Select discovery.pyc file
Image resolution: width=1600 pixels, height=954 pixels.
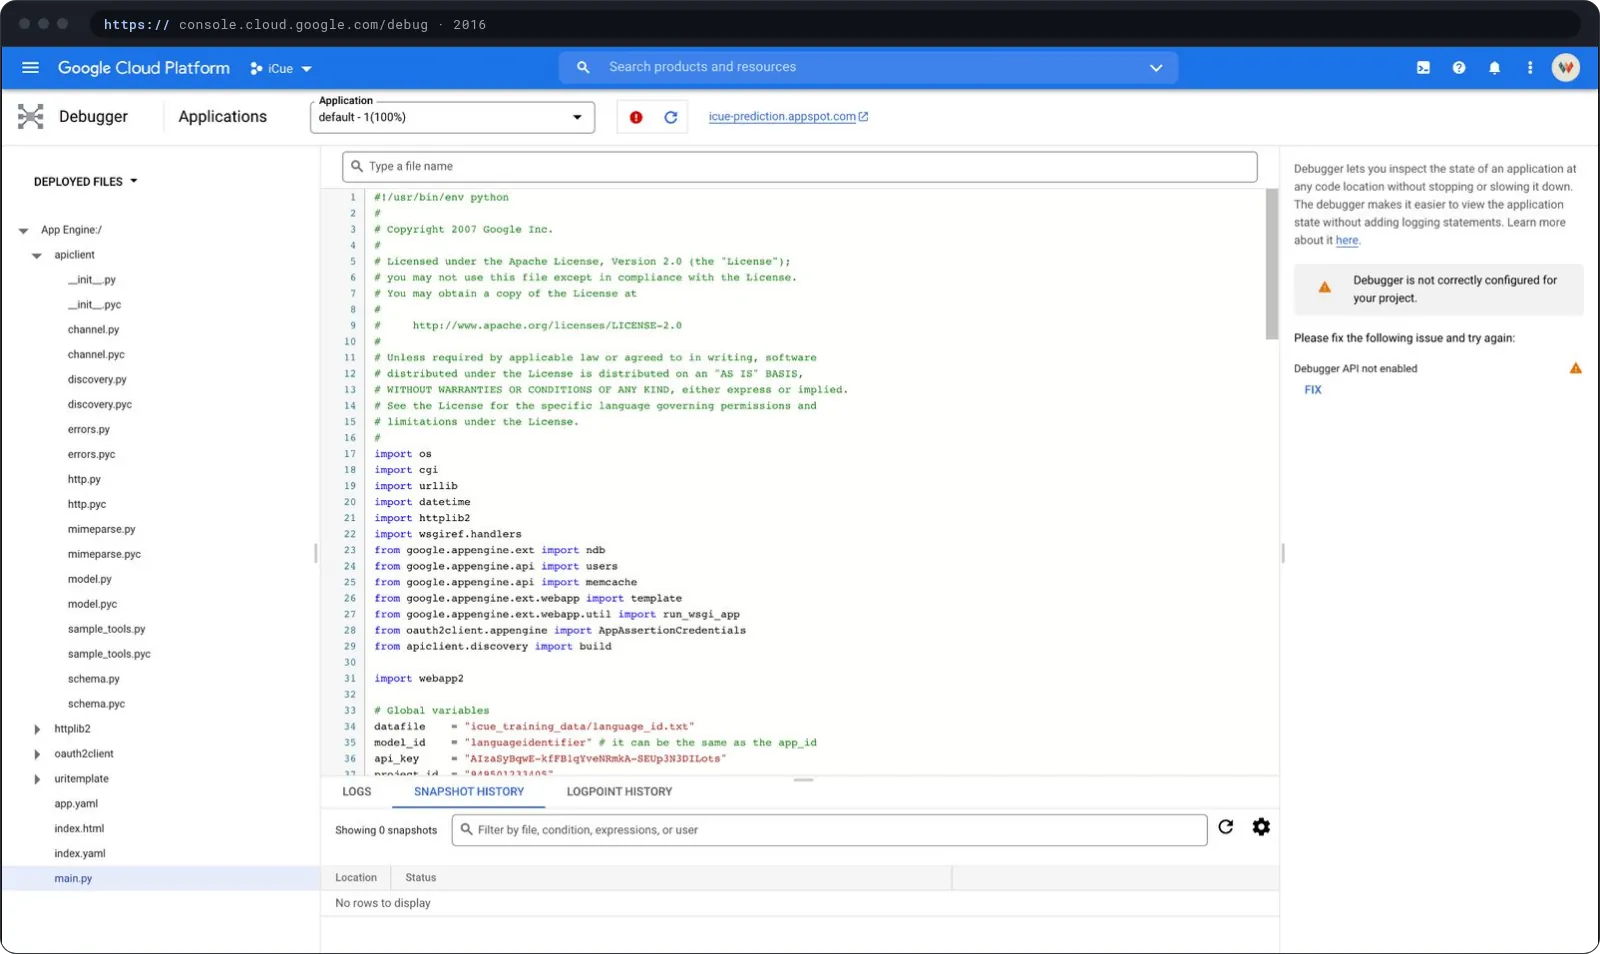(100, 405)
